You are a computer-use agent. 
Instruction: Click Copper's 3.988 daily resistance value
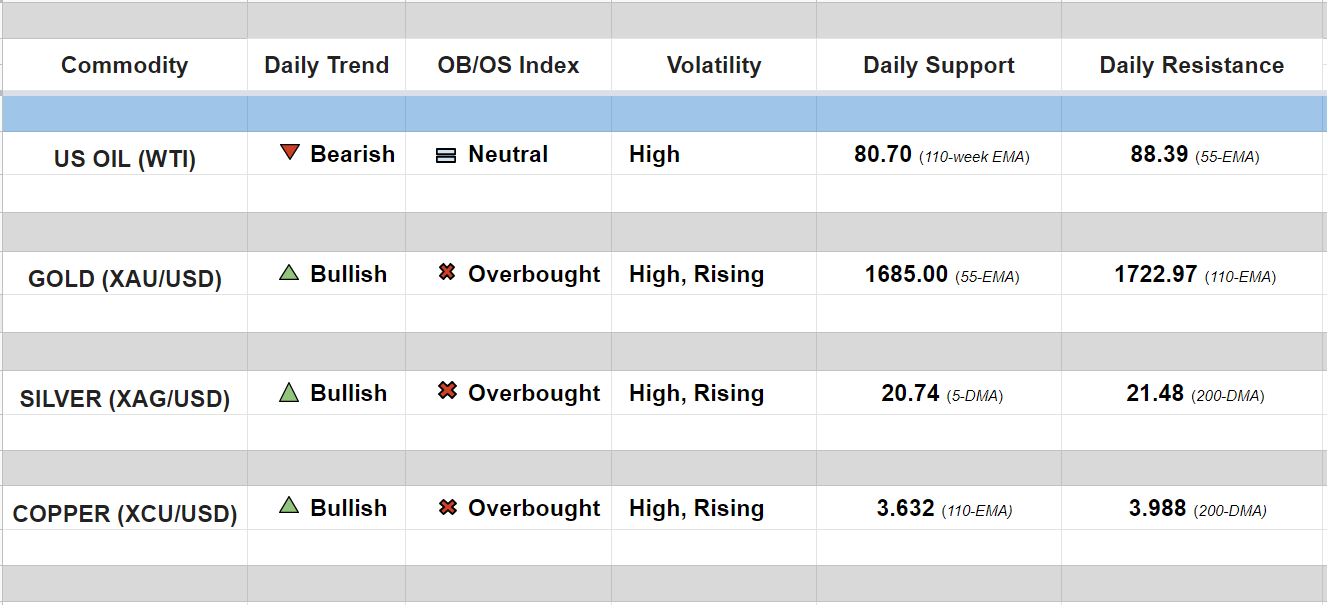coord(1157,508)
